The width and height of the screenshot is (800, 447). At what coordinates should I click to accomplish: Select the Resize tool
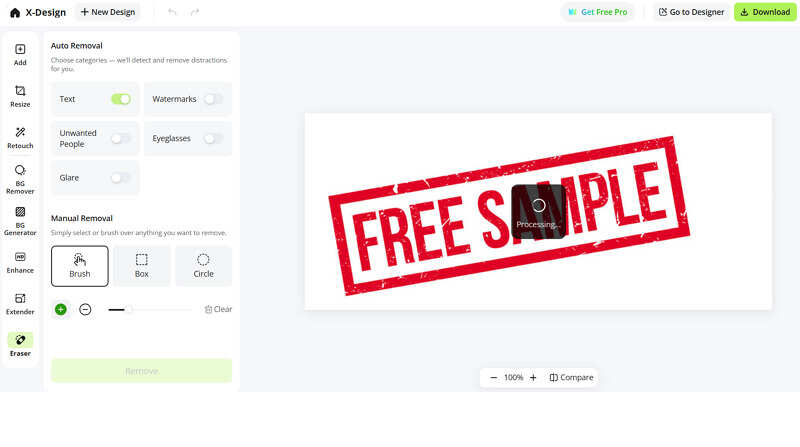(x=20, y=96)
